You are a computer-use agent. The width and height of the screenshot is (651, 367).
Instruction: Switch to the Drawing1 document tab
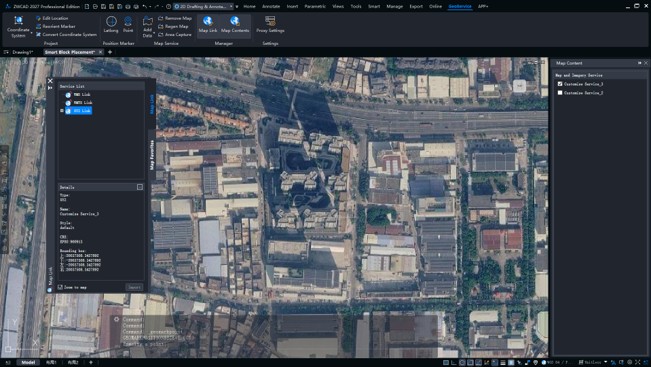click(22, 52)
